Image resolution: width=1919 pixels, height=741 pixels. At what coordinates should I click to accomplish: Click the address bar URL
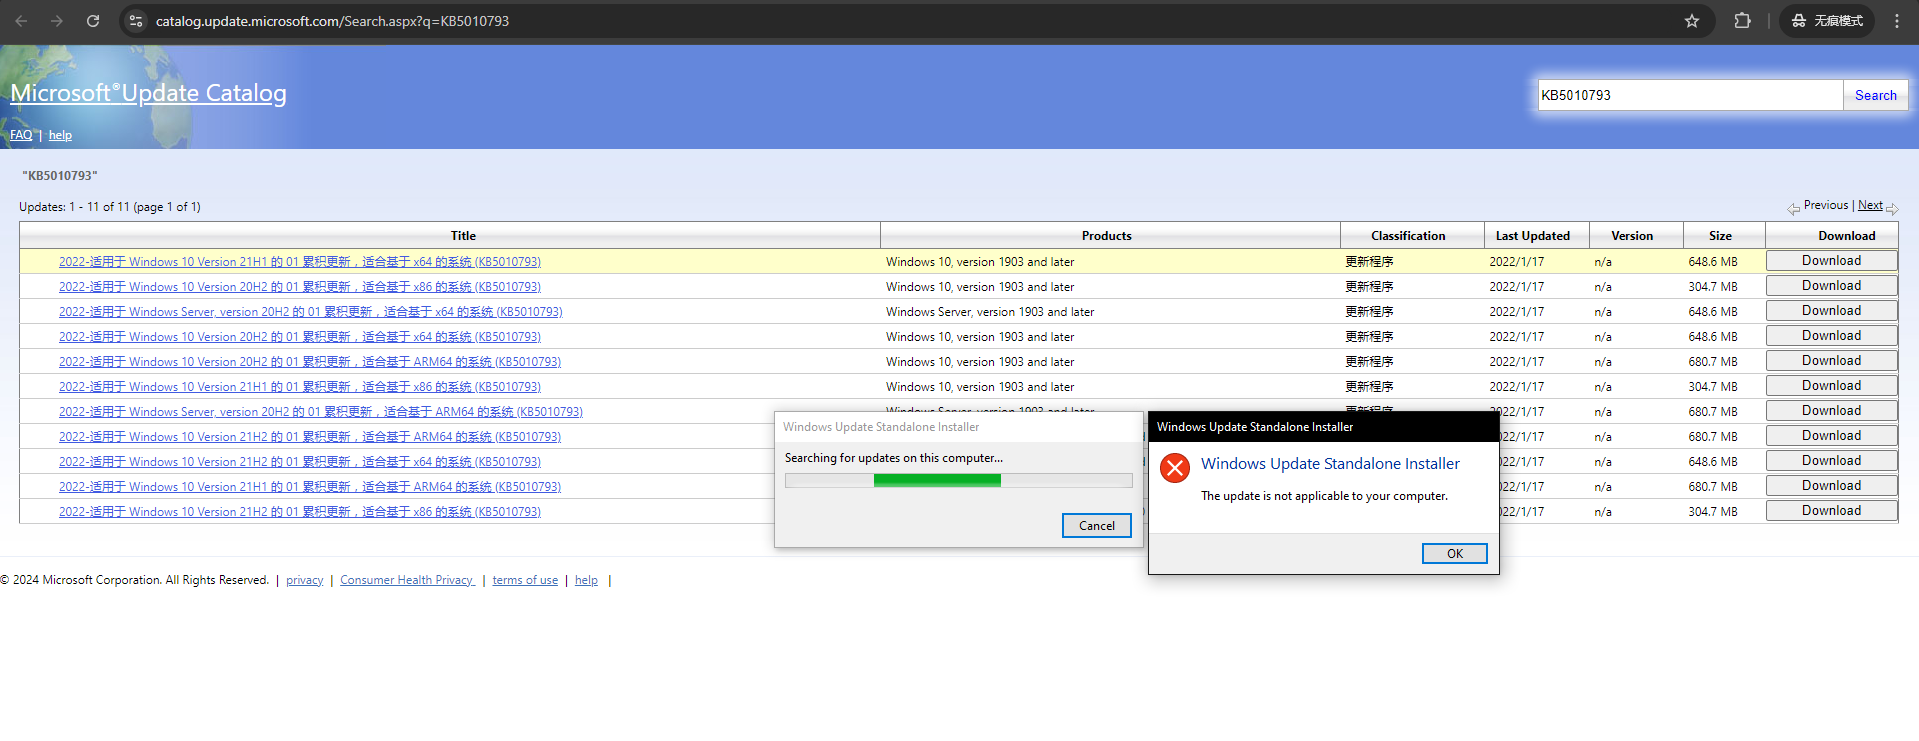(332, 21)
